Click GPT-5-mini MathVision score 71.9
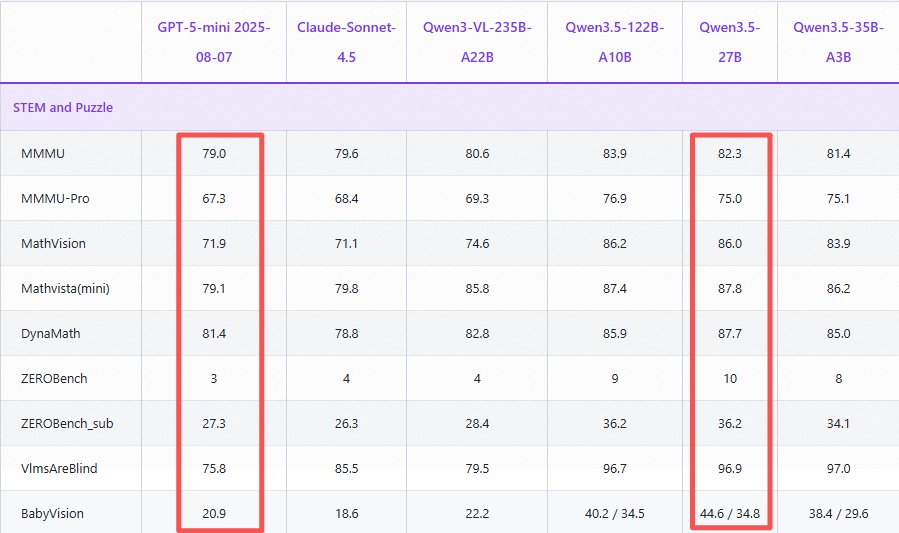This screenshot has width=899, height=533. coord(214,244)
